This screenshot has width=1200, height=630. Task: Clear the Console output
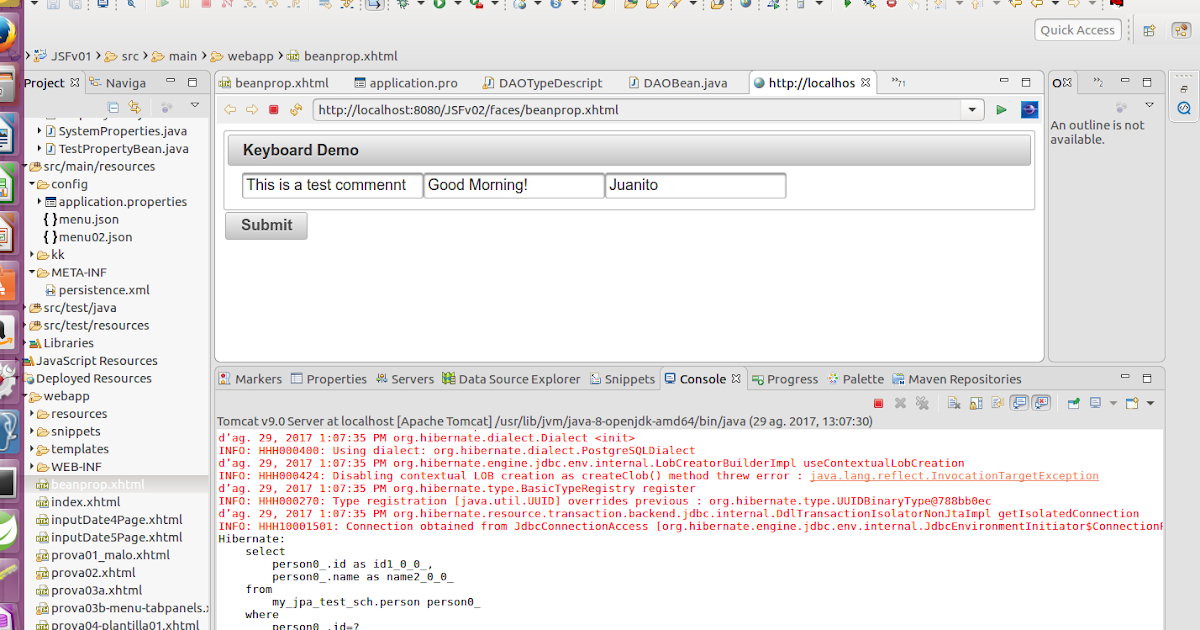[x=953, y=402]
